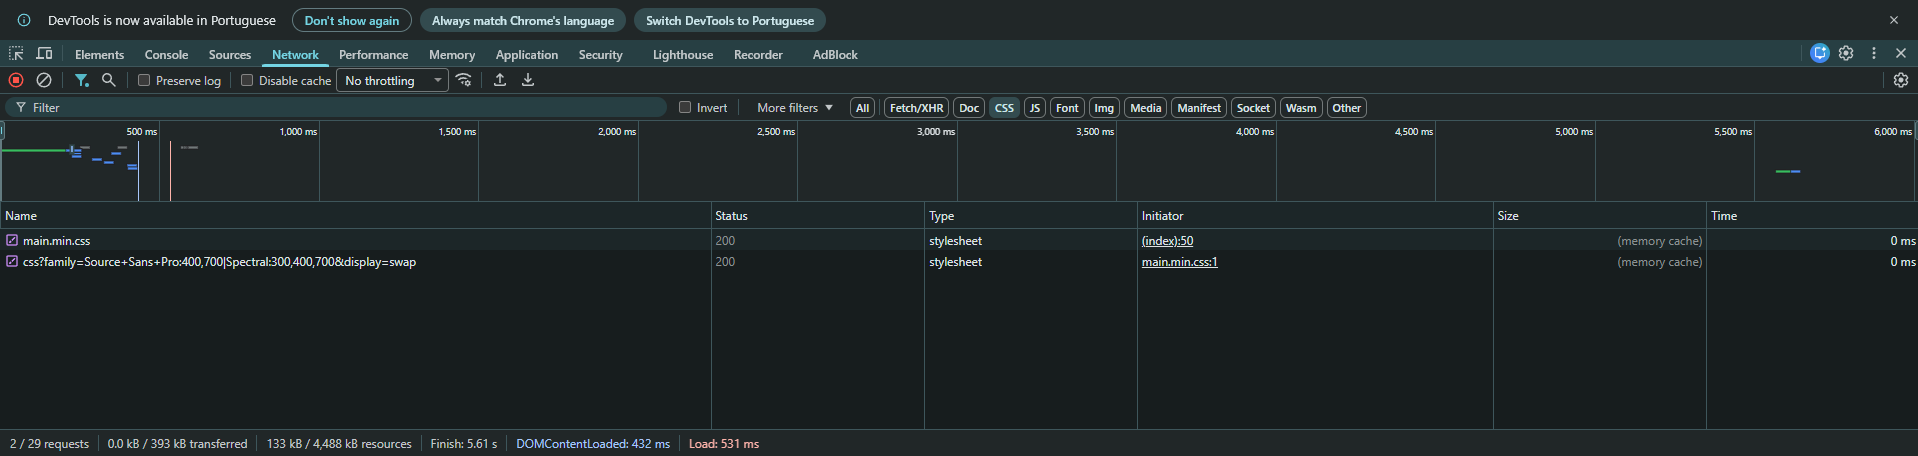Dismiss the language notification bar
Viewport: 1918px width, 456px height.
[1894, 20]
